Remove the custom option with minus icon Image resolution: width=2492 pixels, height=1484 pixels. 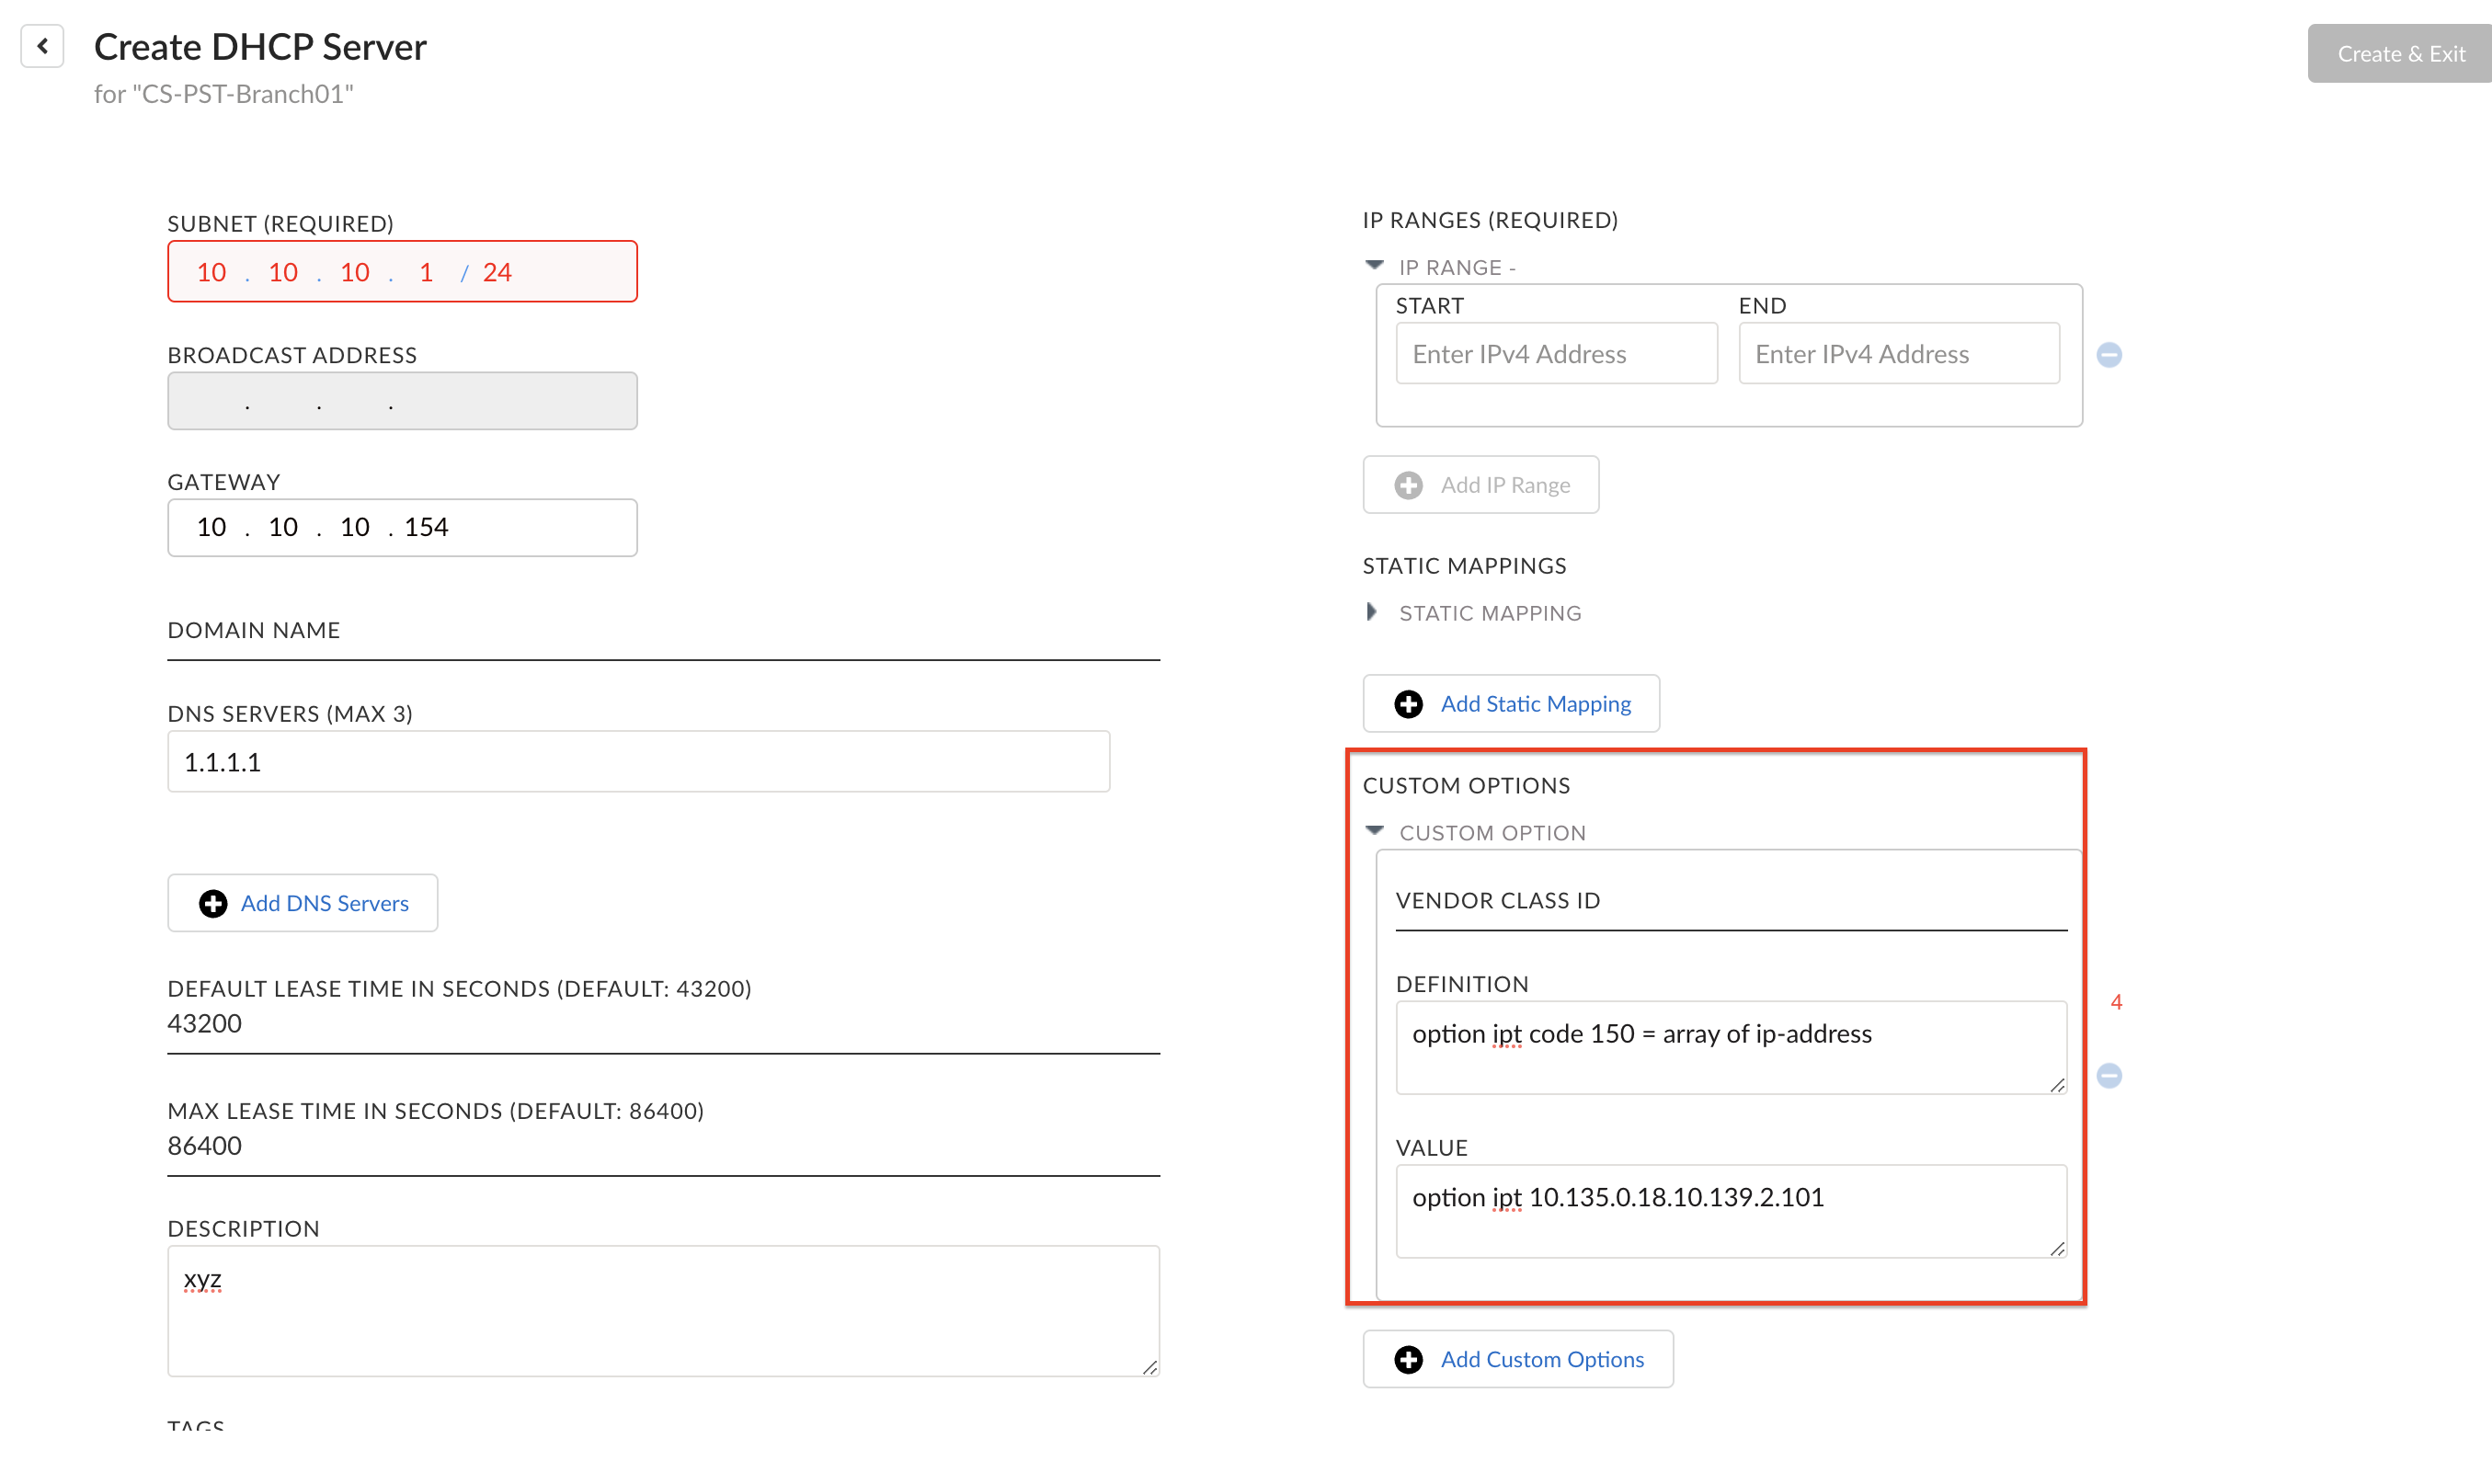(x=2109, y=1075)
